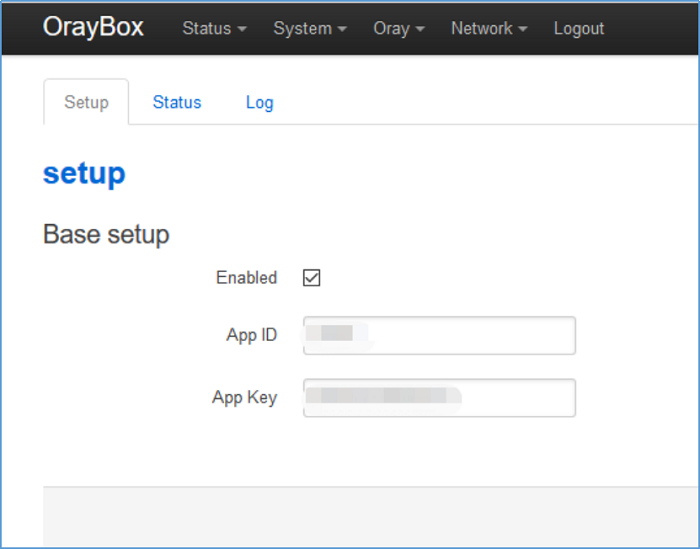Expand the Network menu
This screenshot has height=549, width=700.
pos(489,29)
